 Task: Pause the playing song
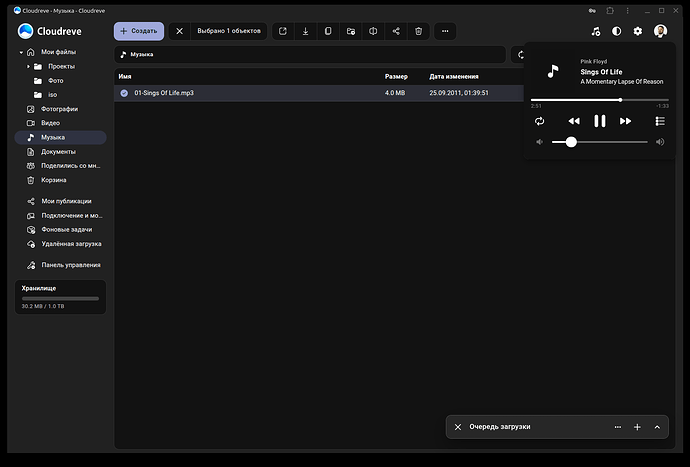pyautogui.click(x=599, y=121)
